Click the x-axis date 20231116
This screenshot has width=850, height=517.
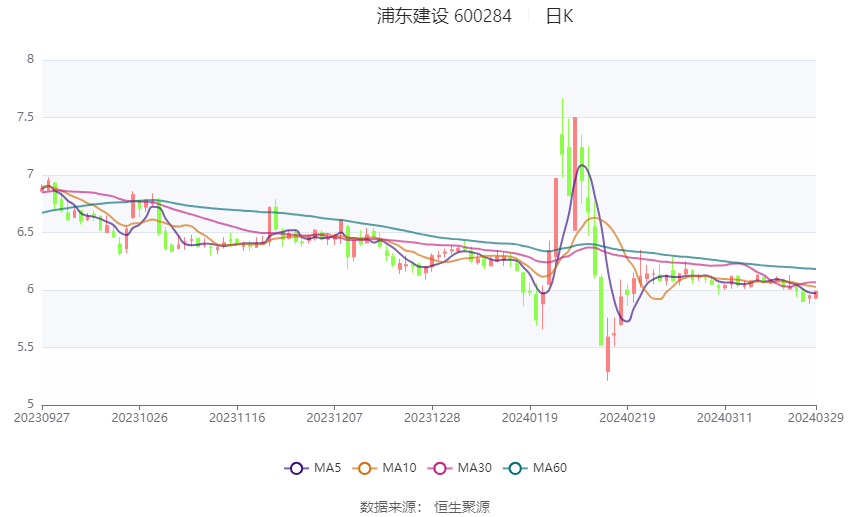pyautogui.click(x=237, y=418)
